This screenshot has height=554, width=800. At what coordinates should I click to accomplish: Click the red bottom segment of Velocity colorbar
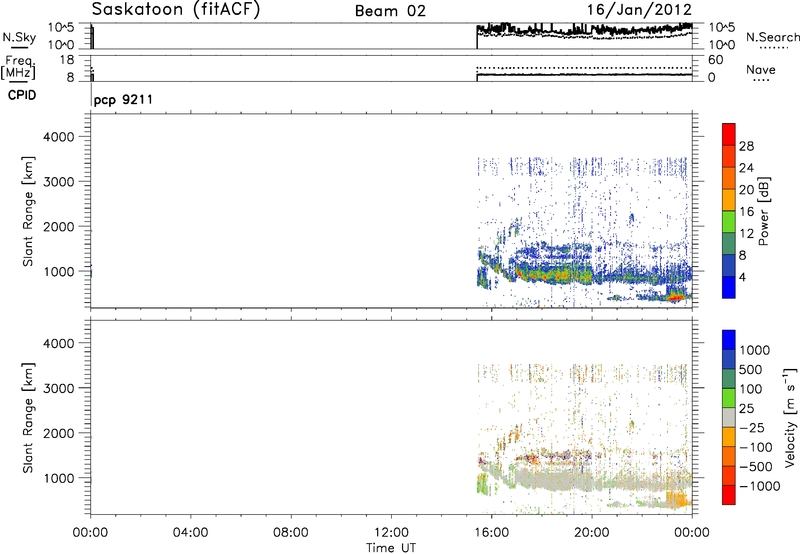click(x=729, y=495)
